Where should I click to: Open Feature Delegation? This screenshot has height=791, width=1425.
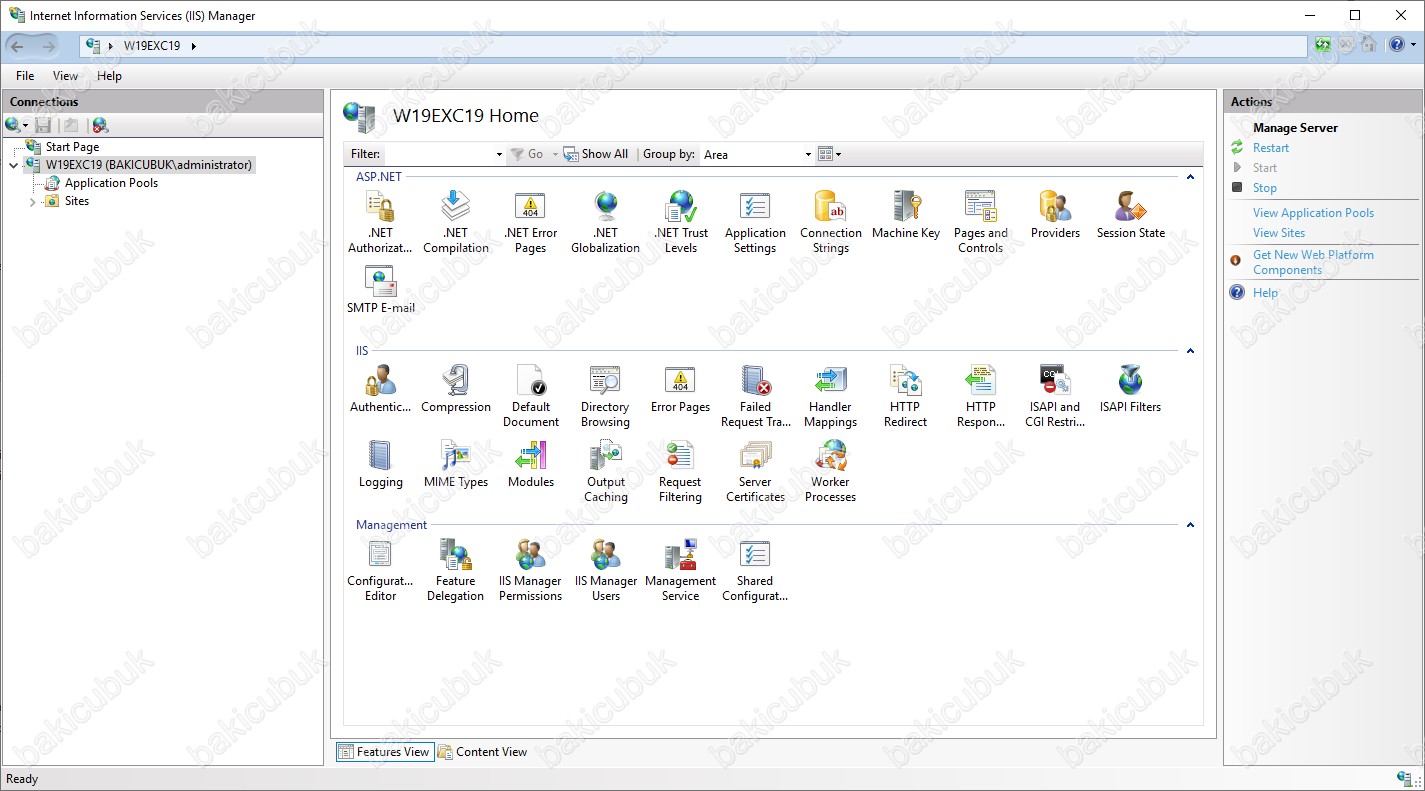[x=456, y=570]
